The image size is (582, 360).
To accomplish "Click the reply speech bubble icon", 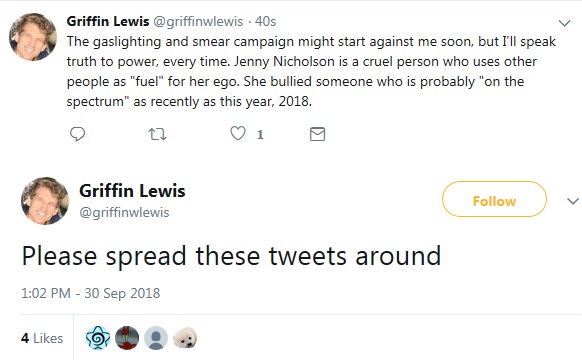I will (78, 134).
